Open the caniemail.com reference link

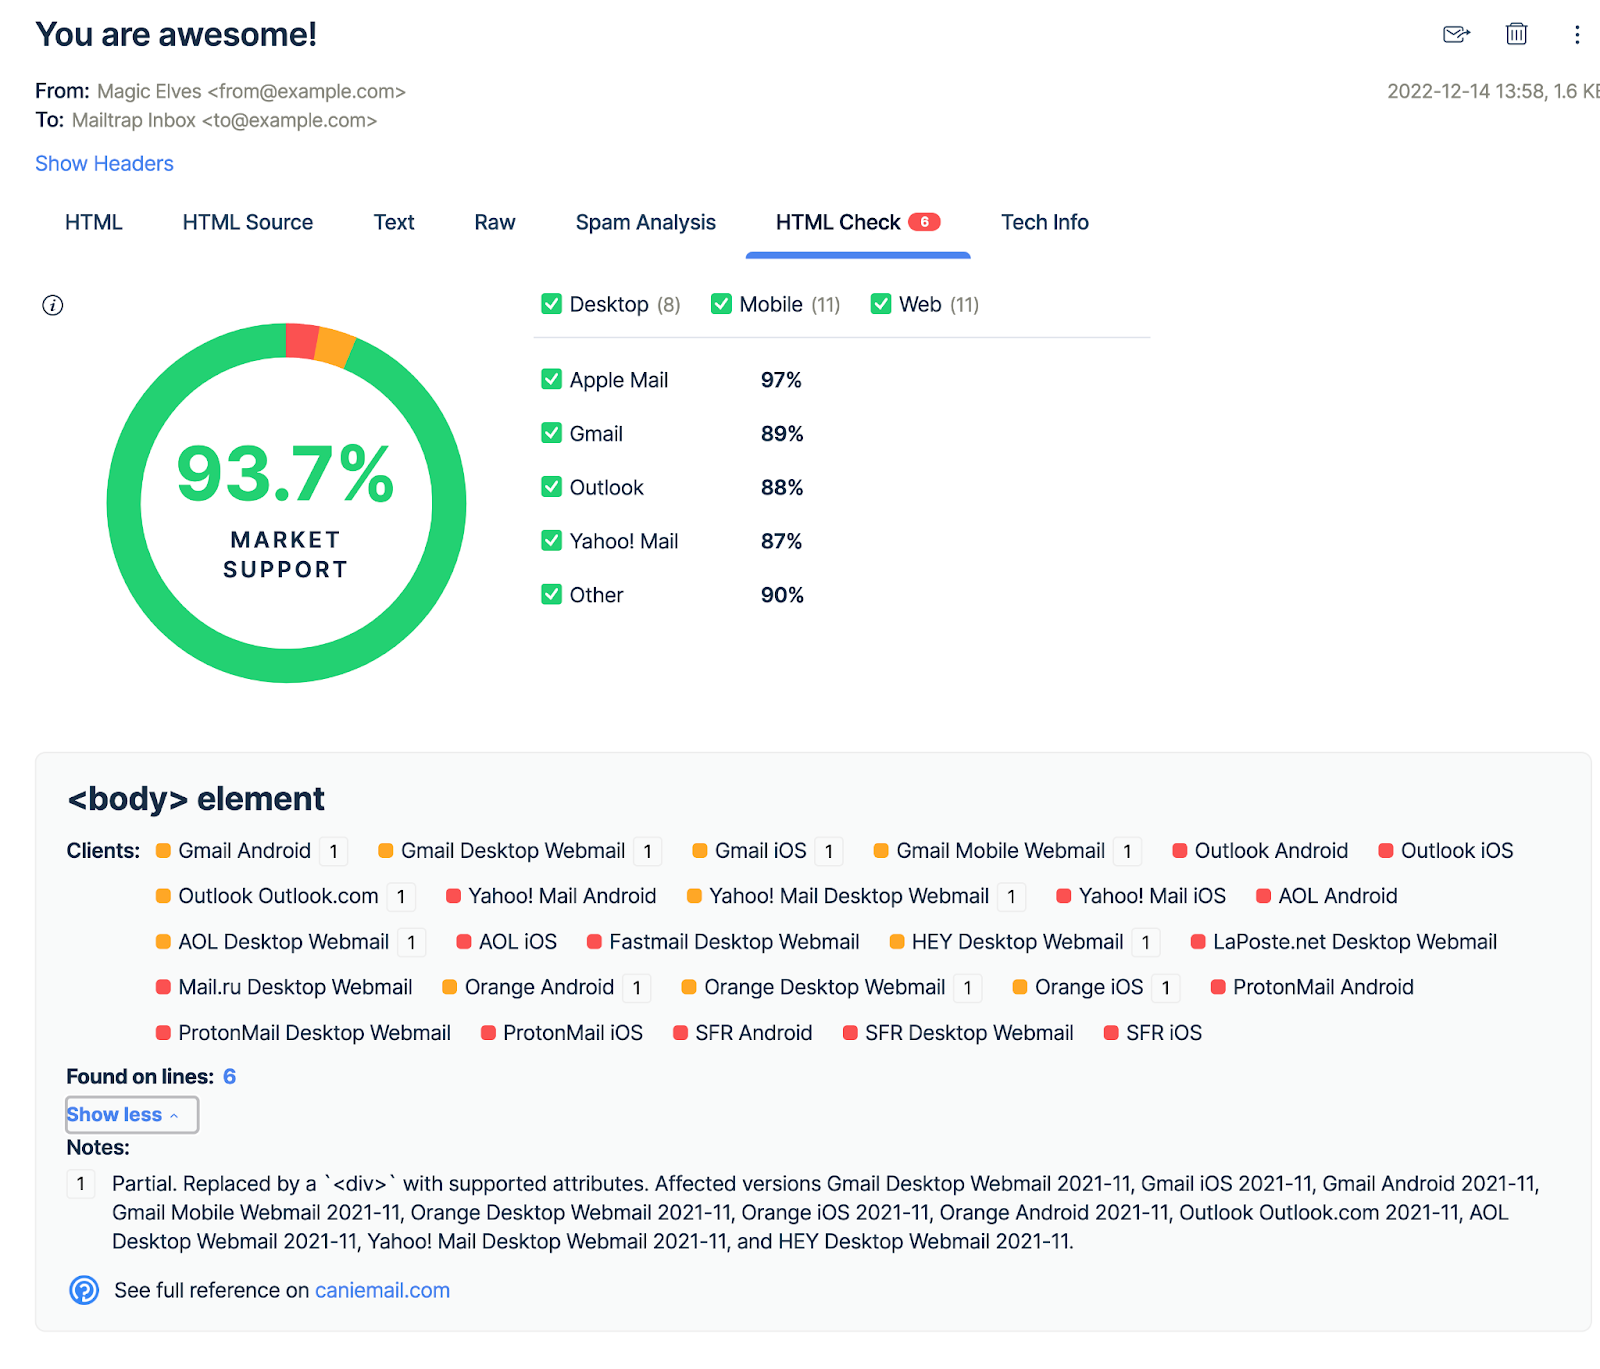pyautogui.click(x=382, y=1291)
